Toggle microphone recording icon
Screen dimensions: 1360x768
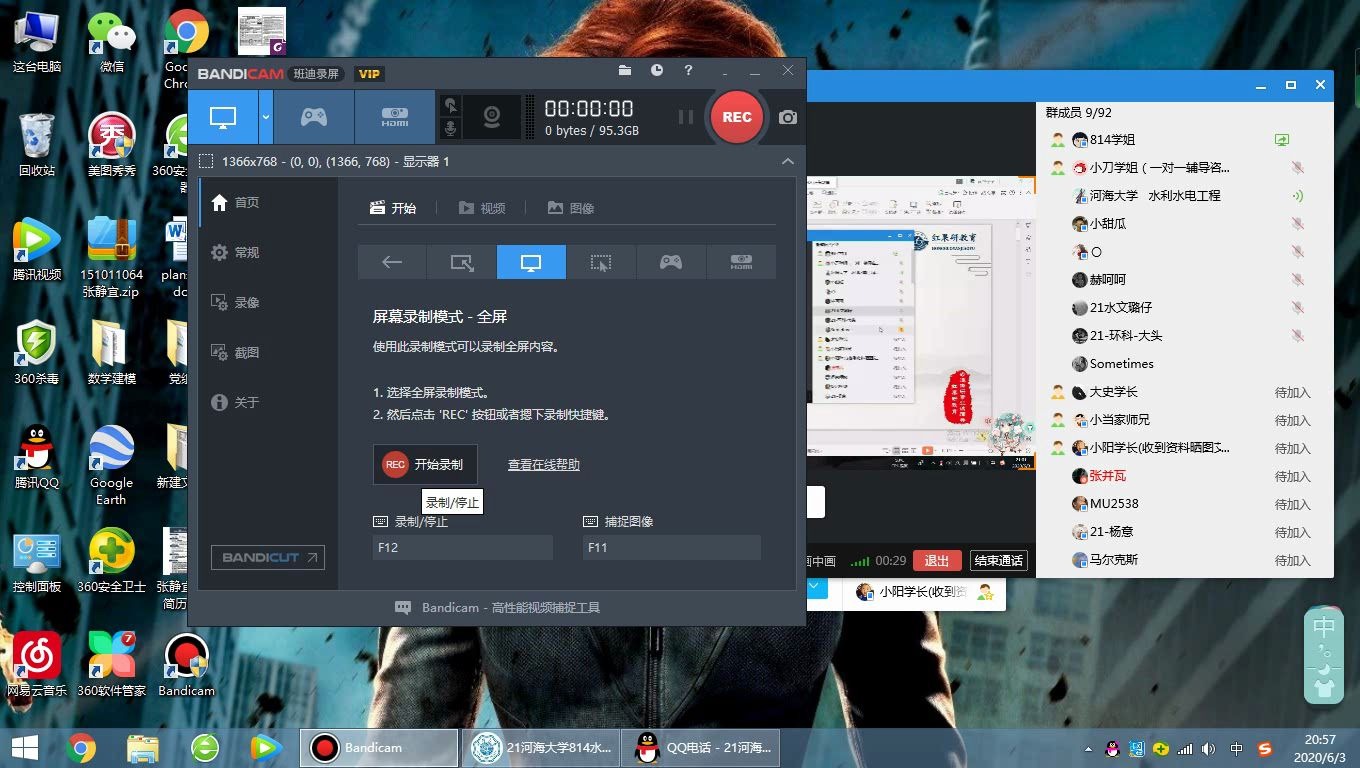[x=451, y=129]
